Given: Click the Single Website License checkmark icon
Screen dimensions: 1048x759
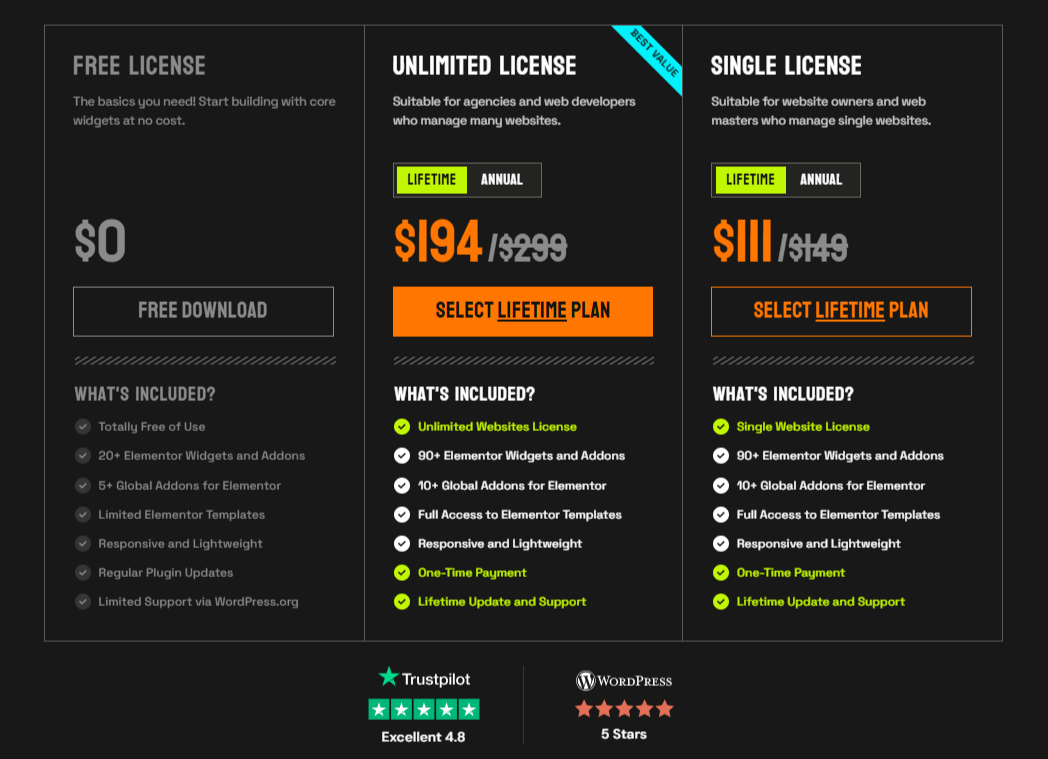Looking at the screenshot, I should coord(720,426).
